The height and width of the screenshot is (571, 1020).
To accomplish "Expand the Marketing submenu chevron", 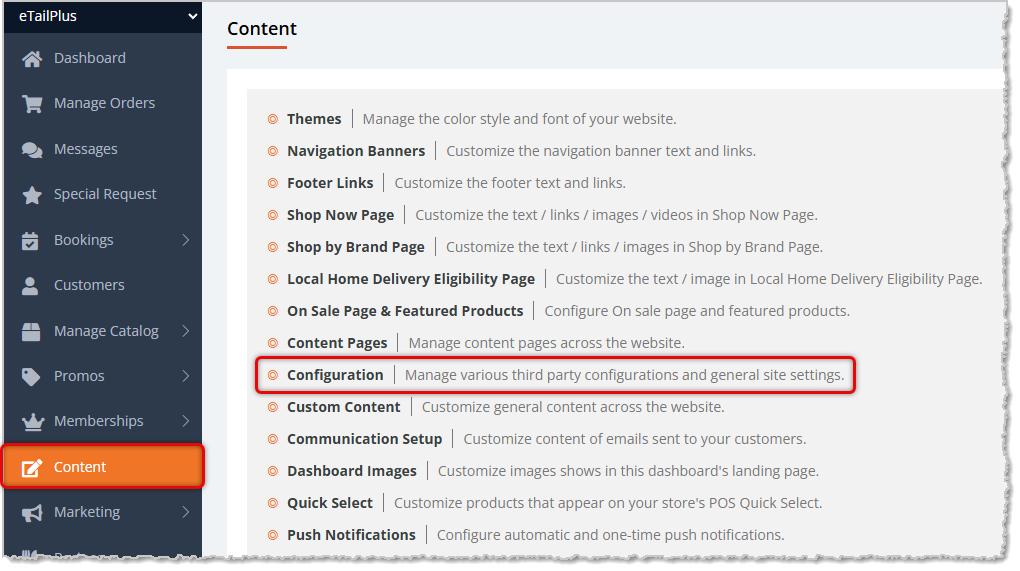I will click(186, 512).
